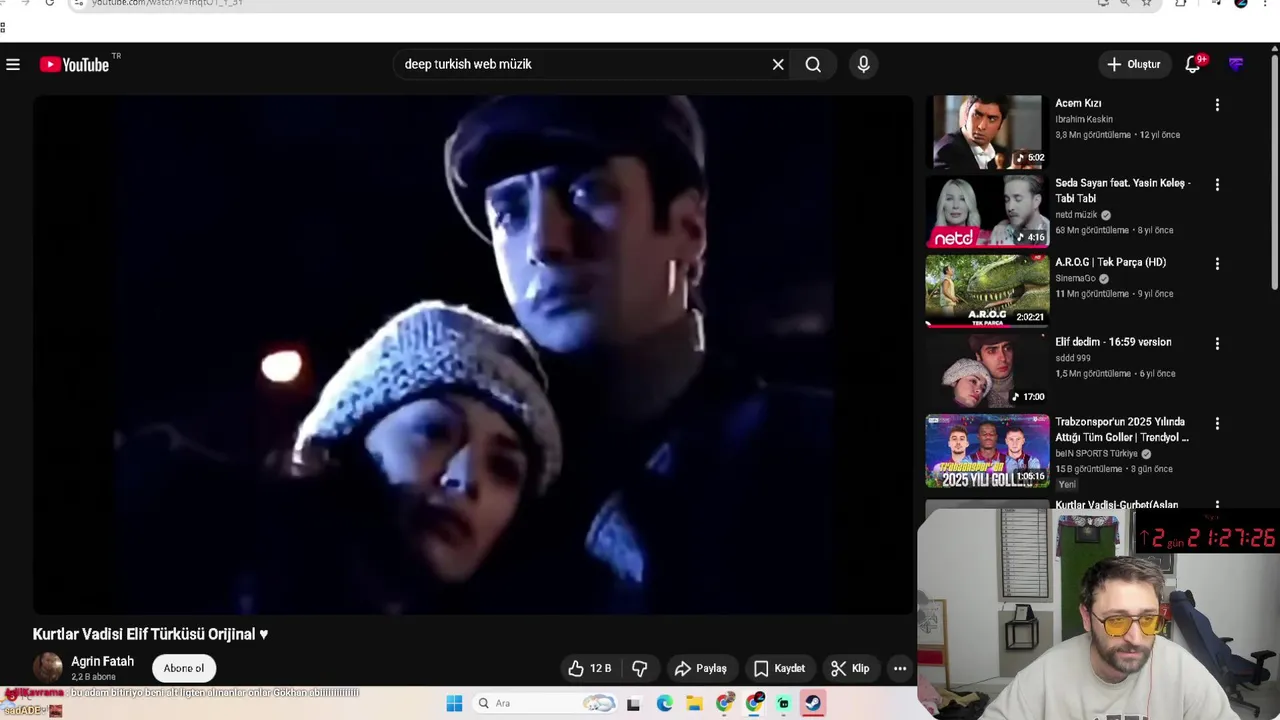The width and height of the screenshot is (1280, 720).
Task: Dislike the video with thumbs down
Action: [640, 668]
